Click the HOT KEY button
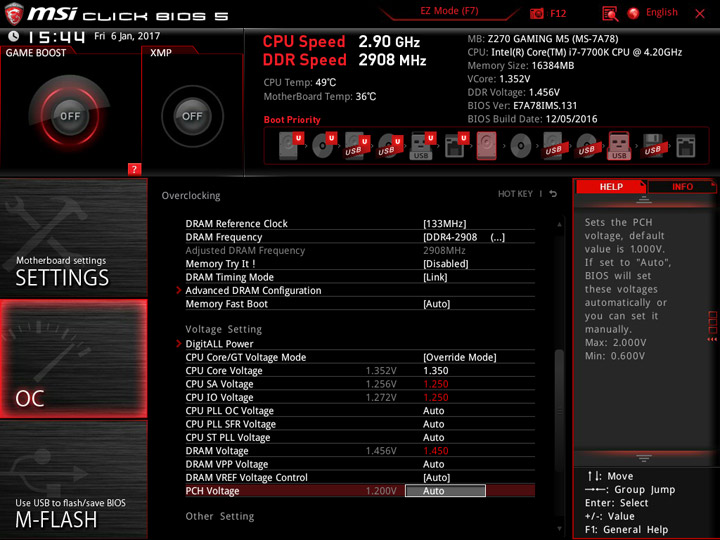The image size is (720, 540). (x=515, y=194)
